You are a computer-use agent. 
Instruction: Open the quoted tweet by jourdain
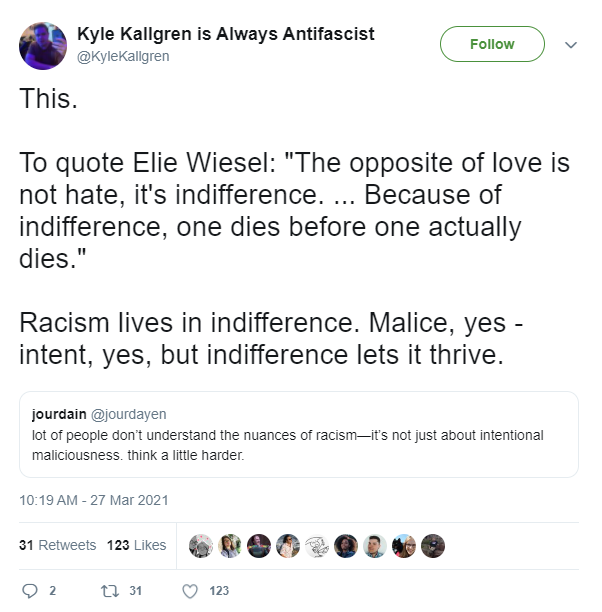[x=299, y=434]
